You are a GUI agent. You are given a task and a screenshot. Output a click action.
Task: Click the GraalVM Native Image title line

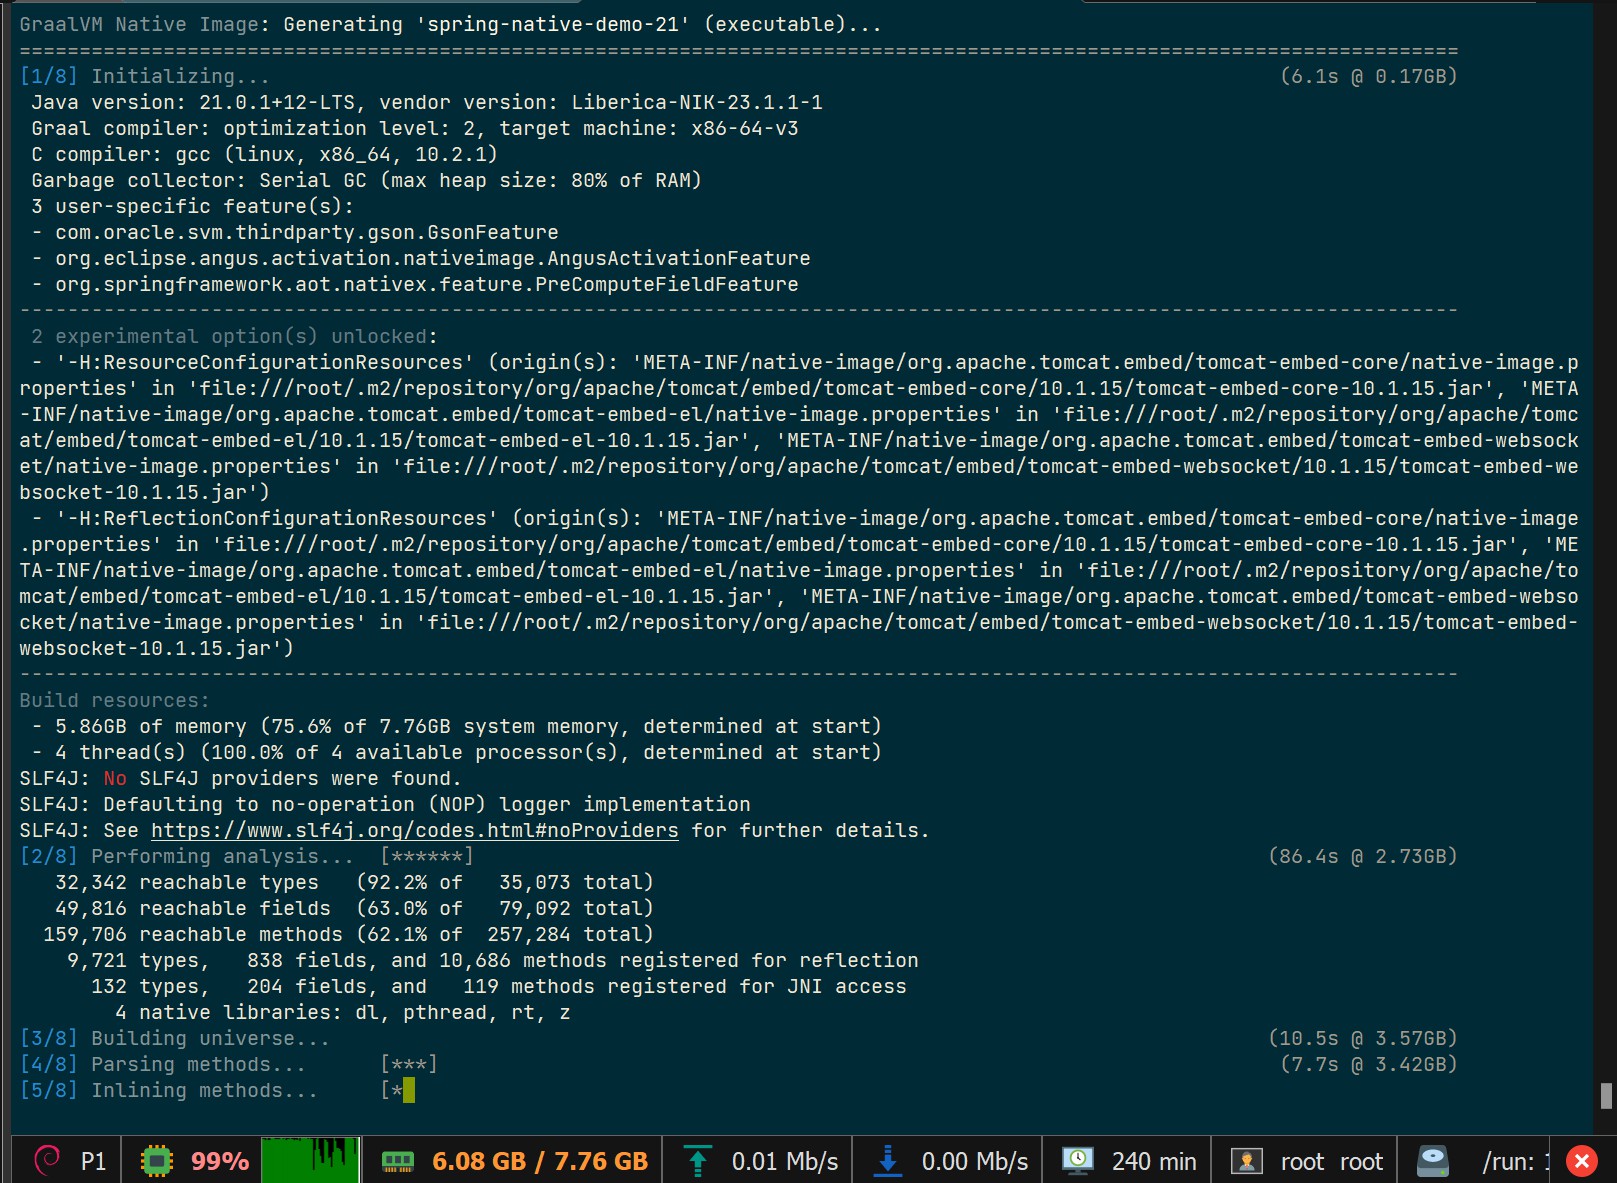[x=450, y=24]
